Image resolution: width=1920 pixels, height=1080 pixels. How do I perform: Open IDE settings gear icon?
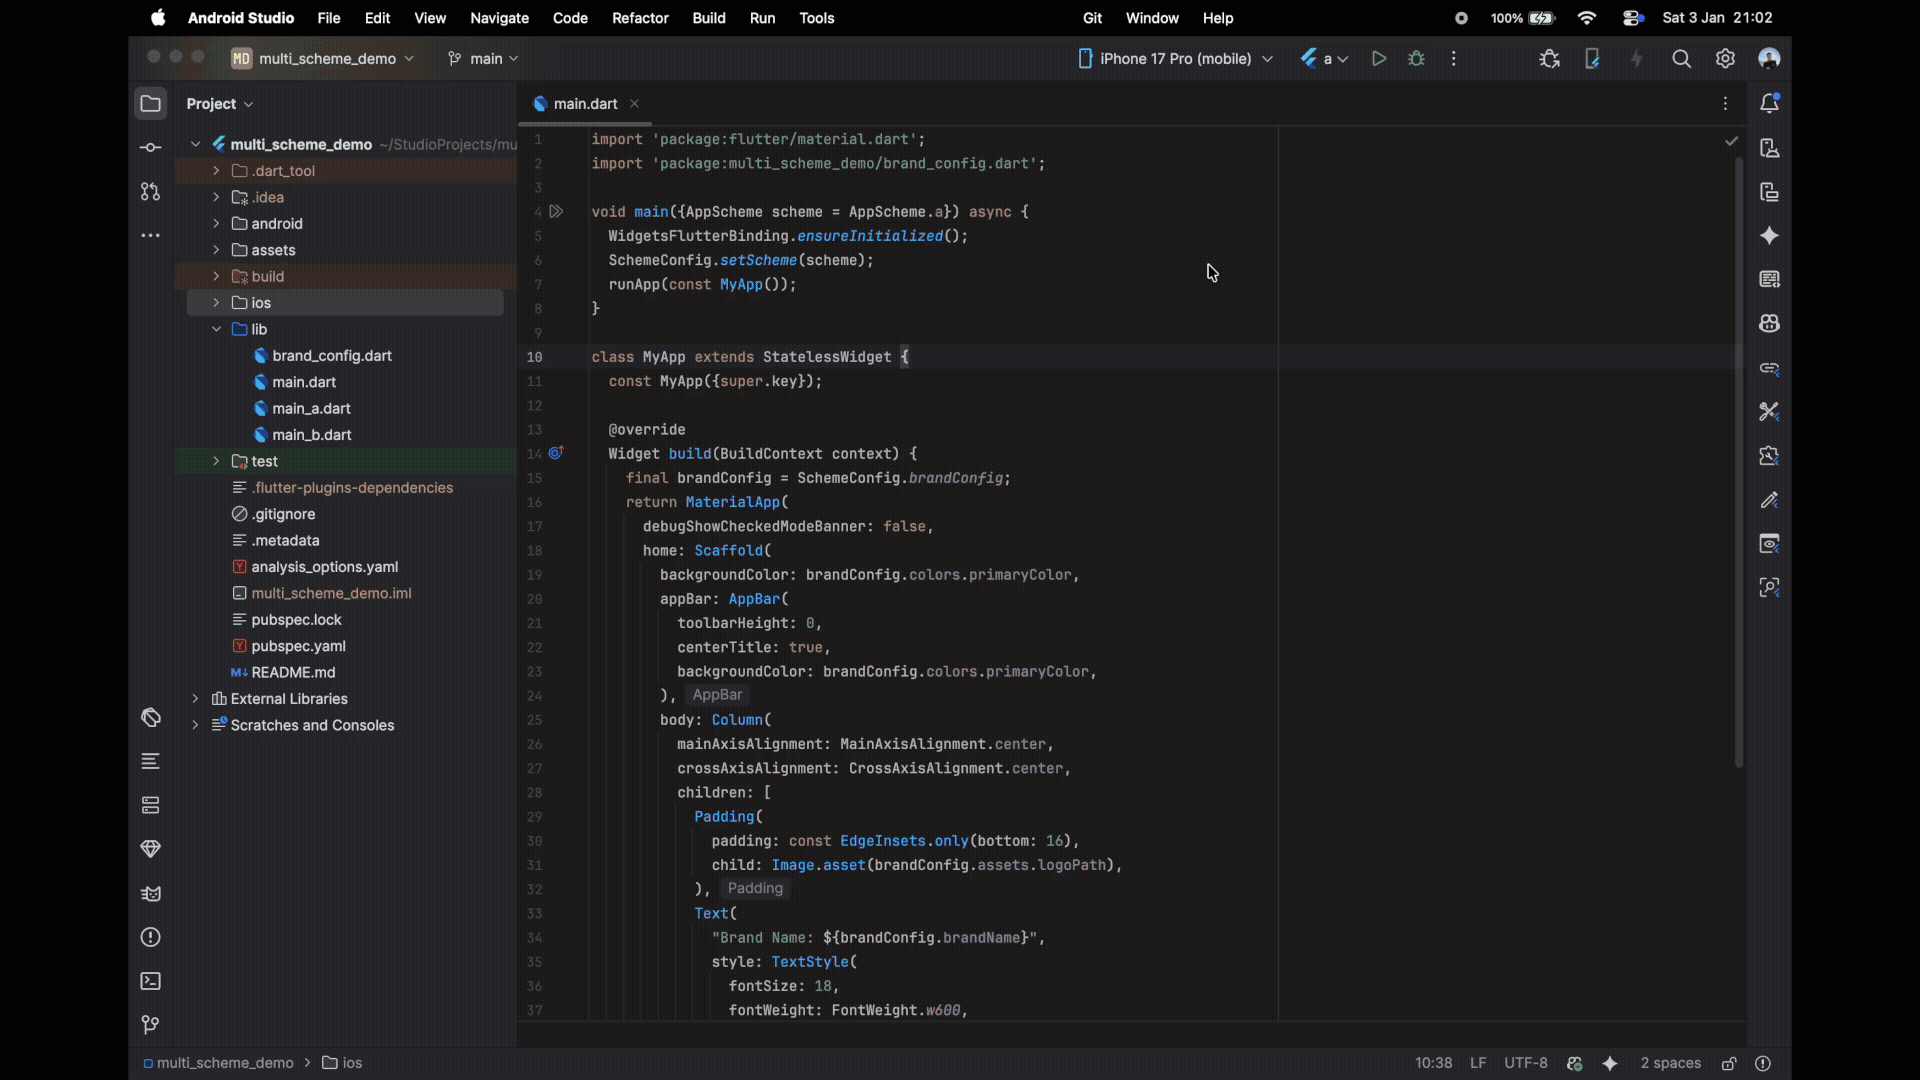point(1725,59)
